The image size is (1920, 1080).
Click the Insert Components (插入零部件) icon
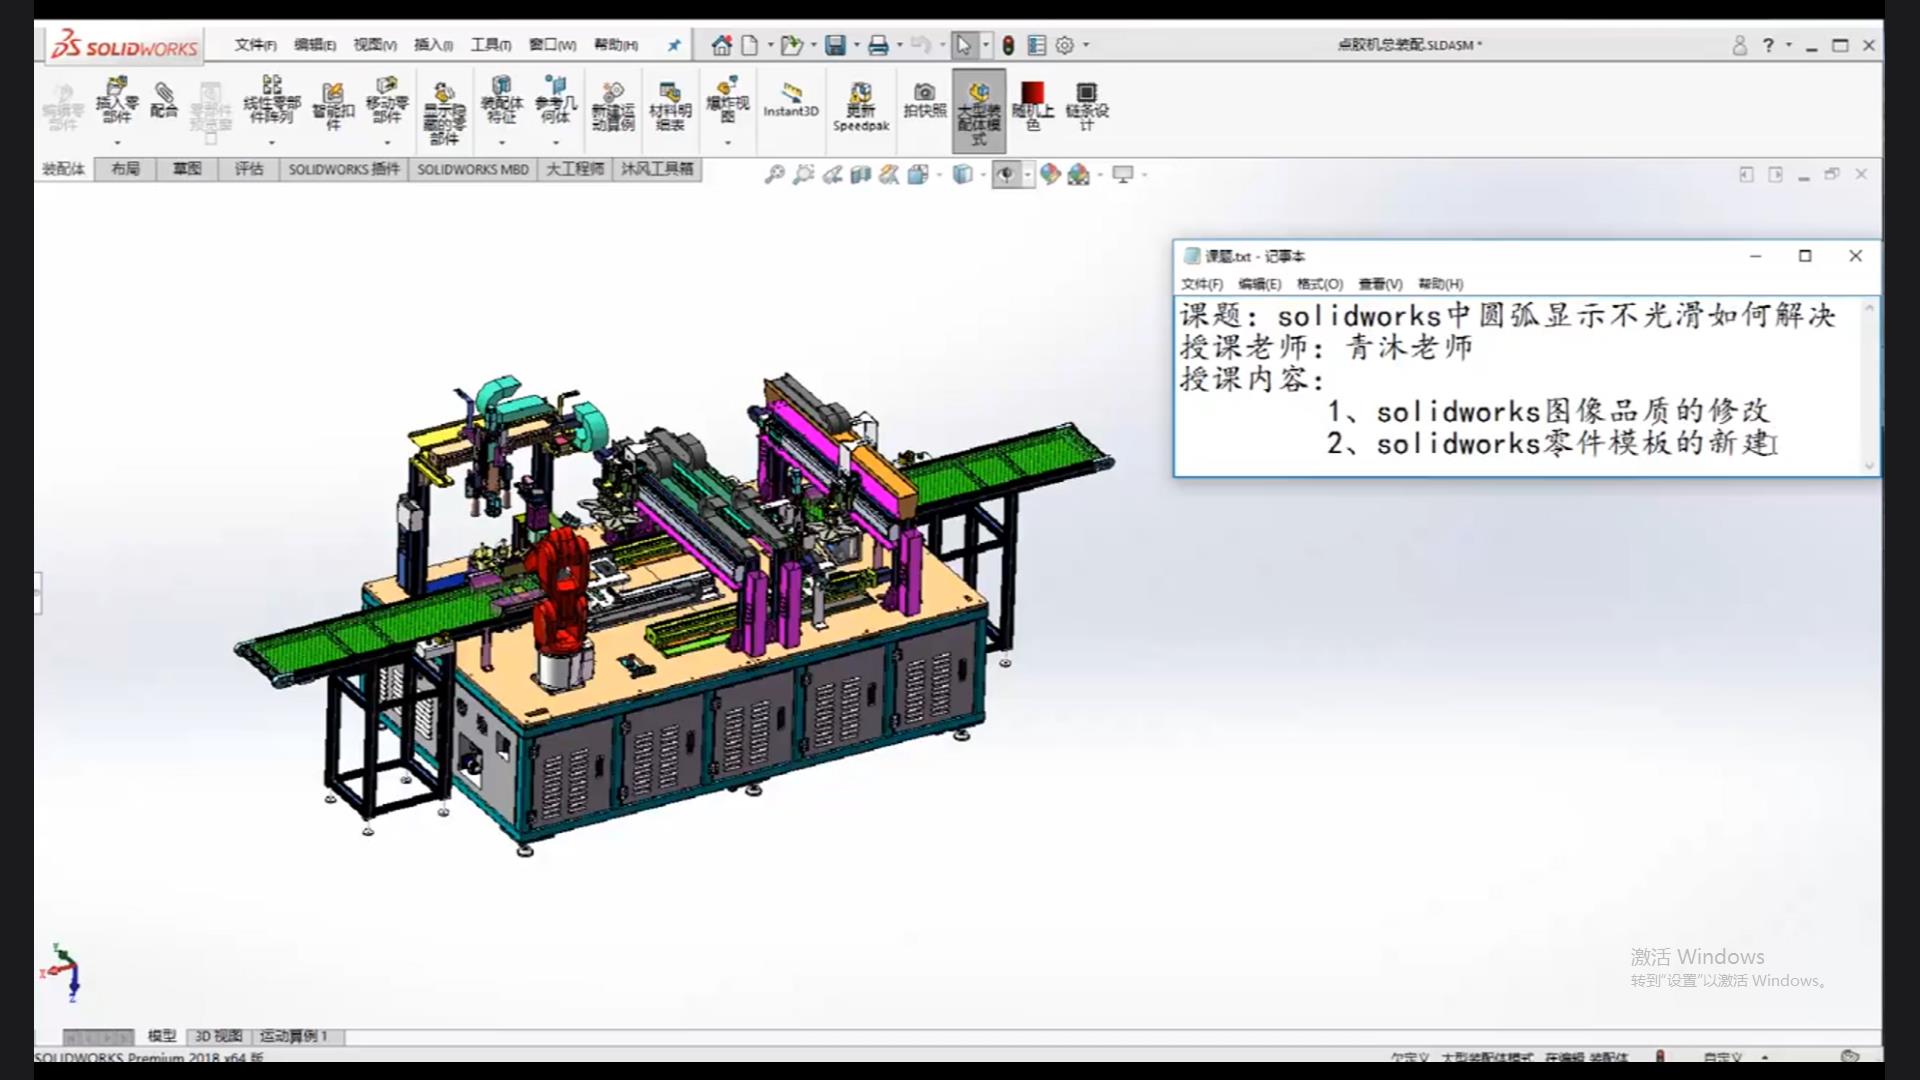click(x=117, y=102)
